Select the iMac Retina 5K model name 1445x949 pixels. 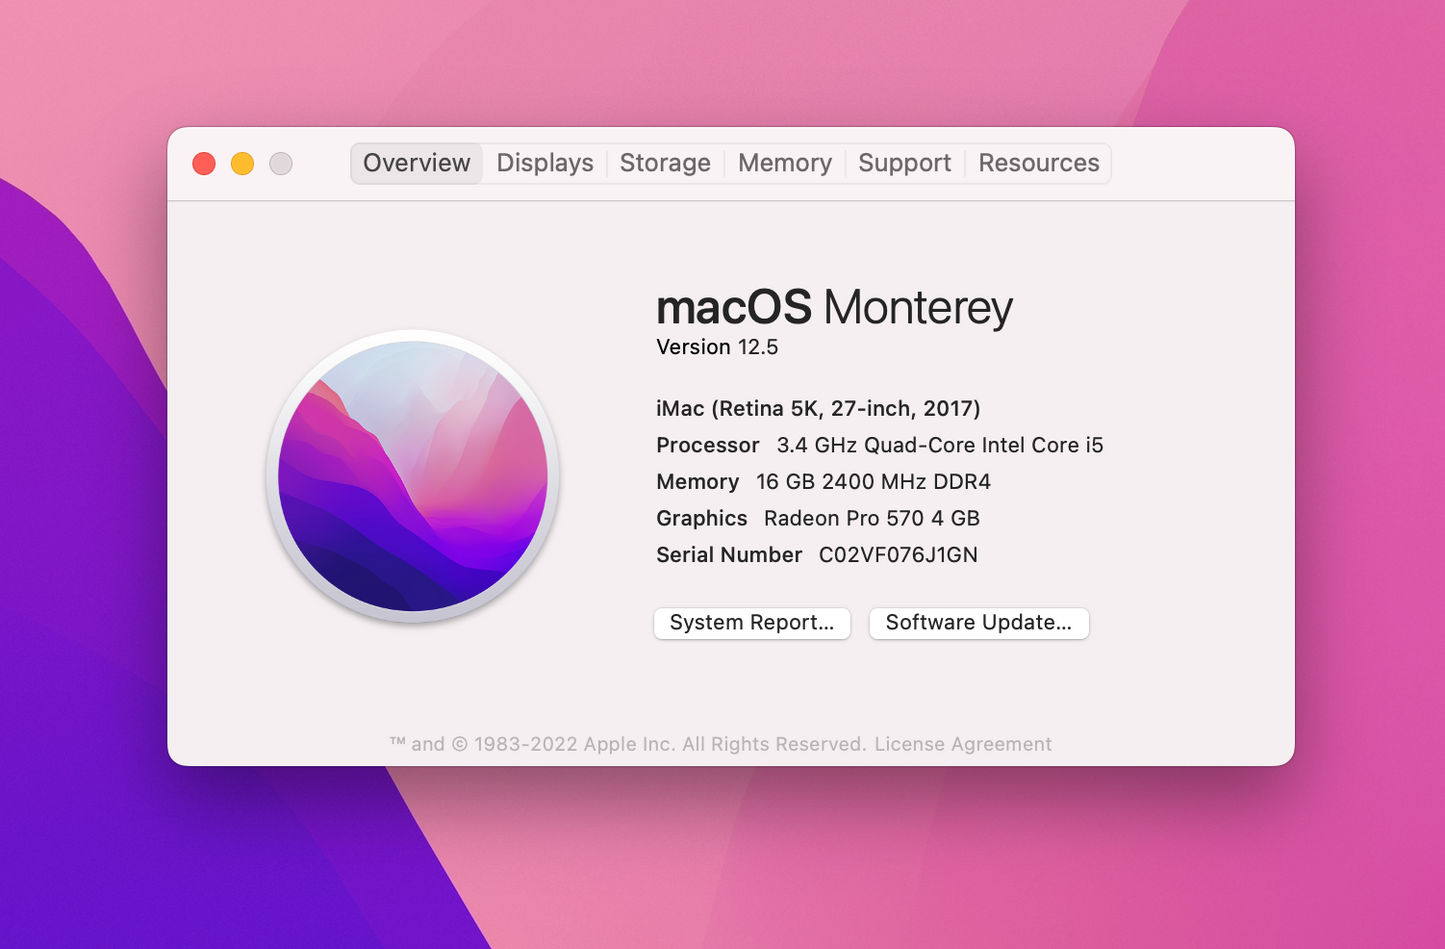point(817,408)
